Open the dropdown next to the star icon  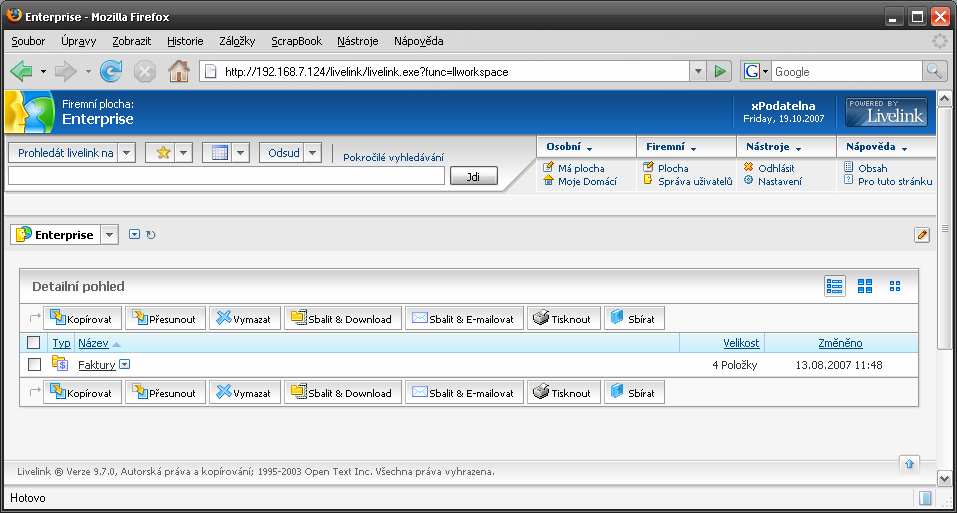(x=184, y=152)
